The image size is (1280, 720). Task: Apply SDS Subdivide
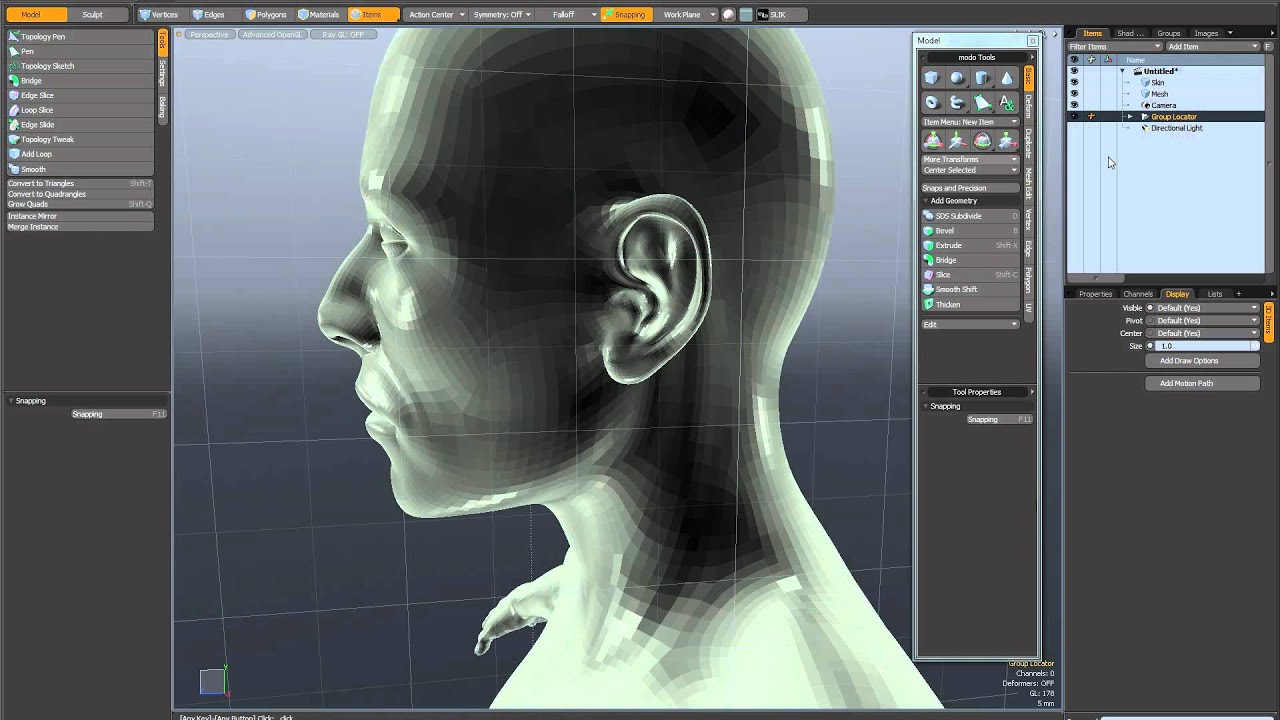(970, 216)
